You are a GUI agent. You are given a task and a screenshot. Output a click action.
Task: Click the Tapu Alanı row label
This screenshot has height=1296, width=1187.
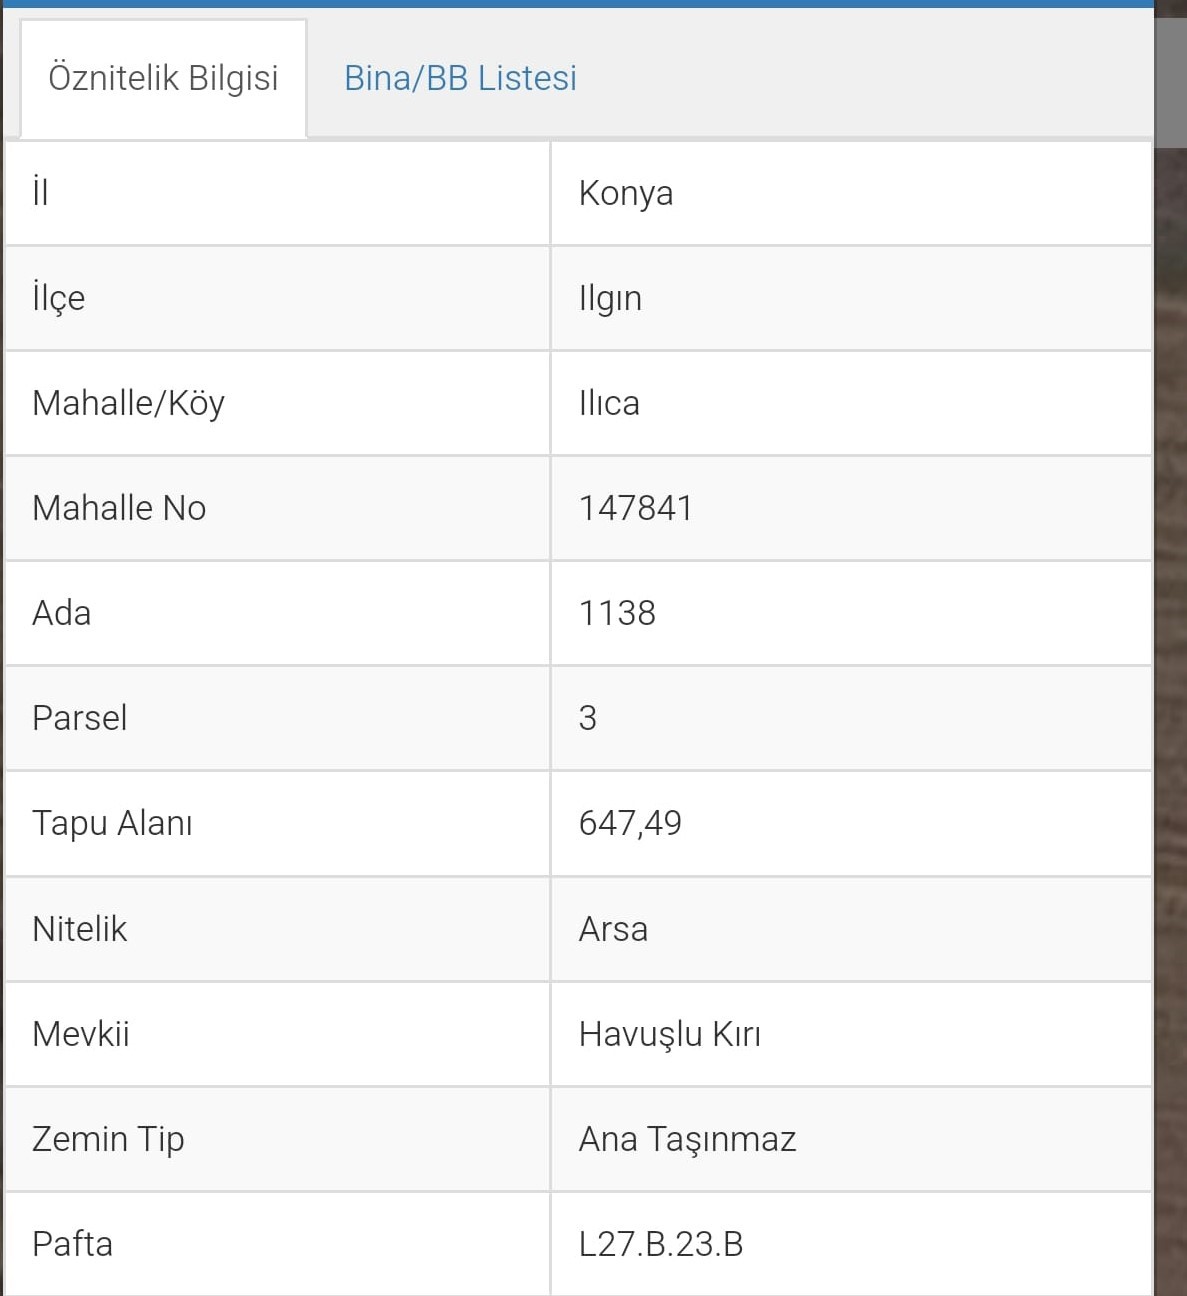point(112,823)
